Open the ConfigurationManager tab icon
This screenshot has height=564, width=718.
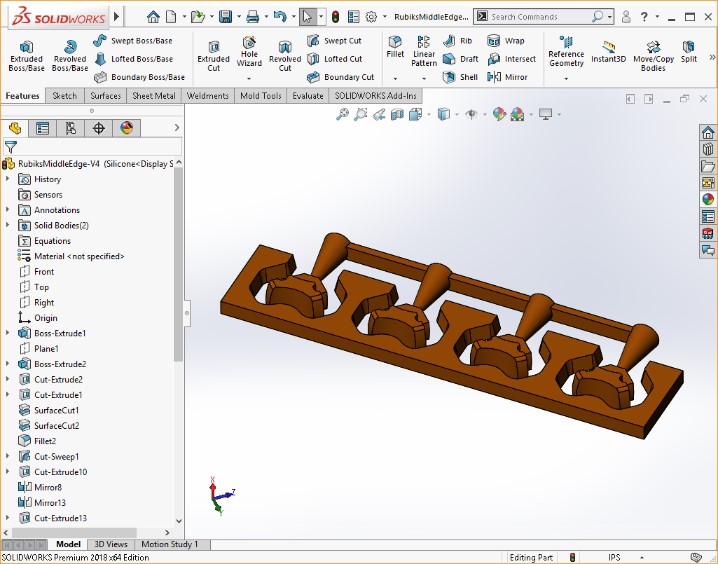[71, 128]
